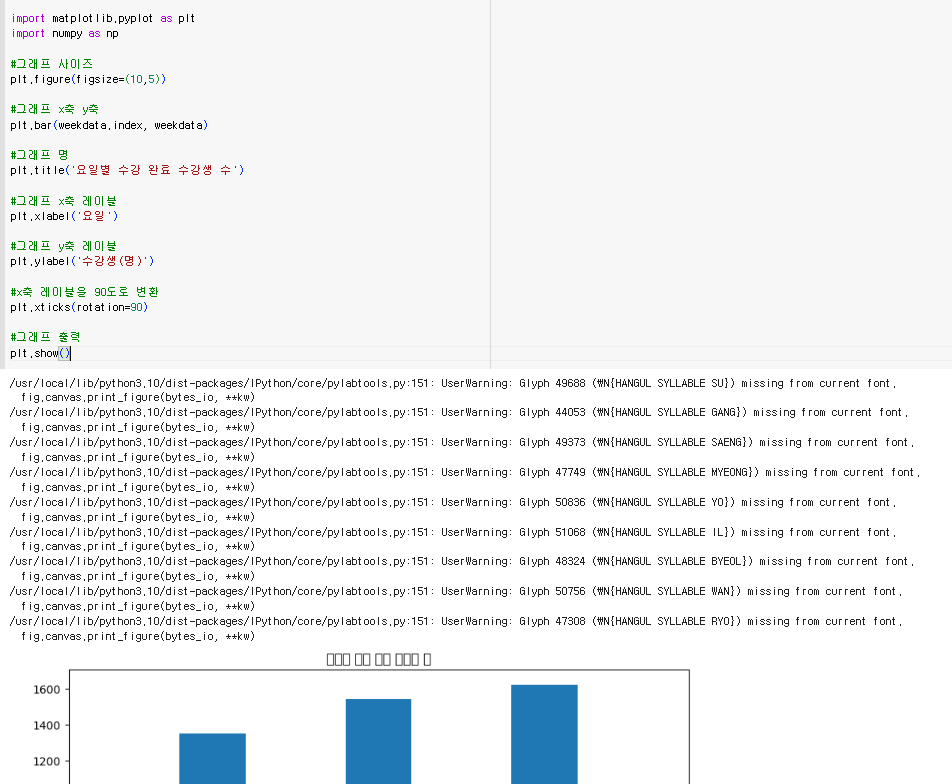Click the 'plt.xticks(rotation=90)' line
This screenshot has height=784, width=952.
79,307
